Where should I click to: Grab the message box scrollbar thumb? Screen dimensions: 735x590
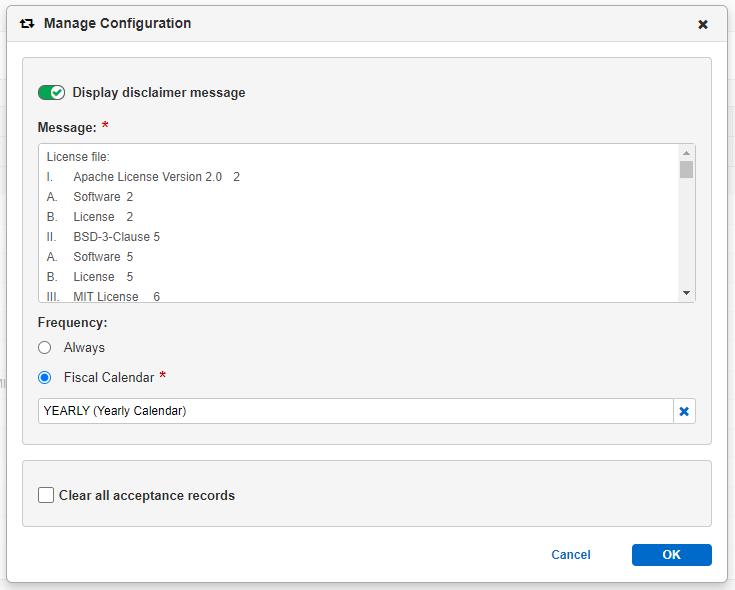(686, 169)
